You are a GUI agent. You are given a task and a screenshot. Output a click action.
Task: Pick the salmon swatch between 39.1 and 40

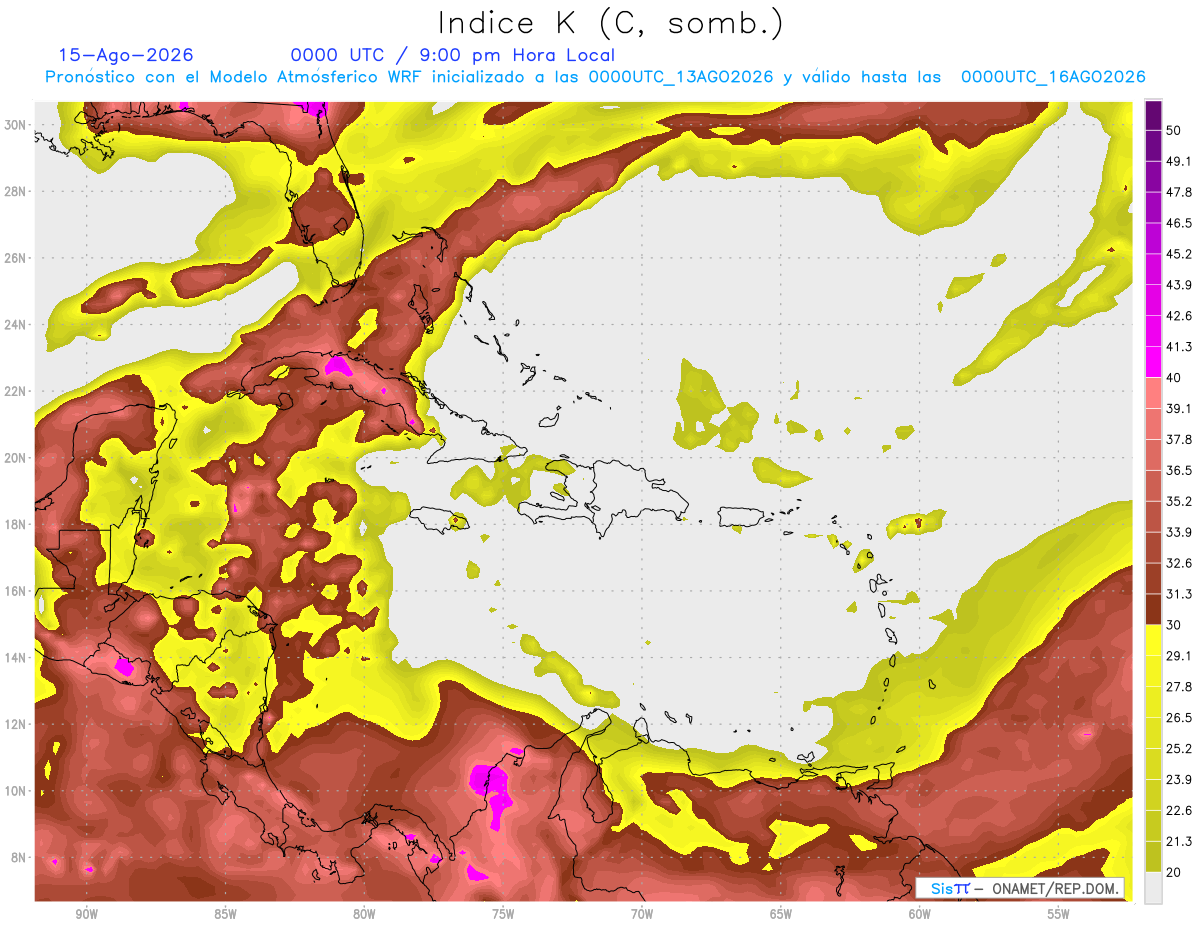point(1153,393)
